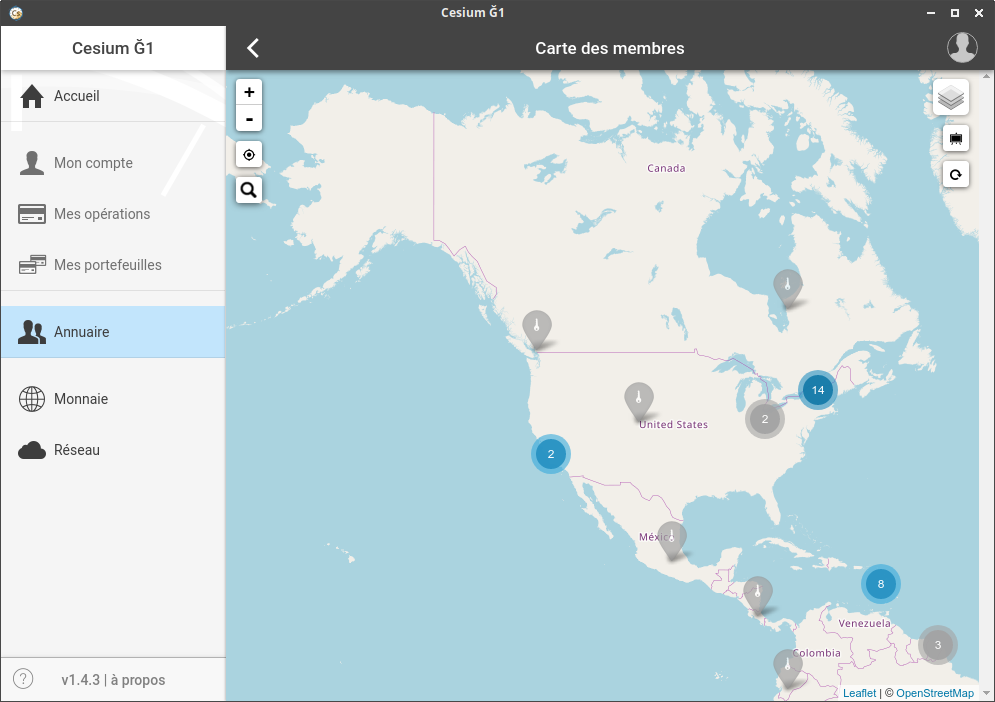
Task: Zoom in on the members map
Action: coord(249,92)
